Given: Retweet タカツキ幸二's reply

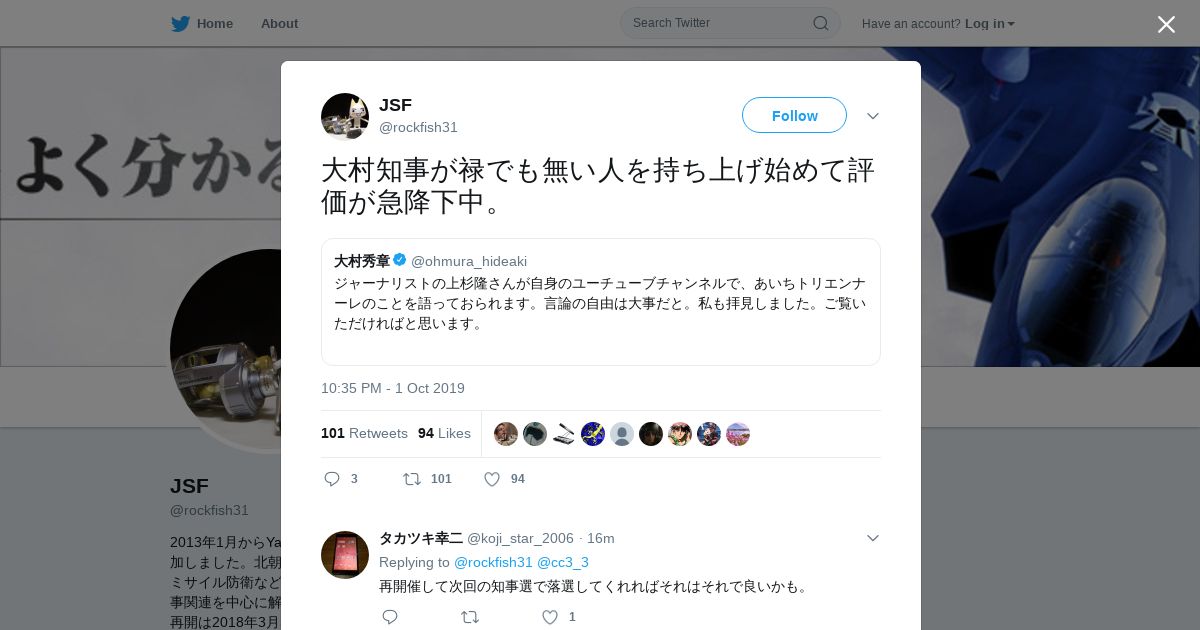Looking at the screenshot, I should point(470,617).
